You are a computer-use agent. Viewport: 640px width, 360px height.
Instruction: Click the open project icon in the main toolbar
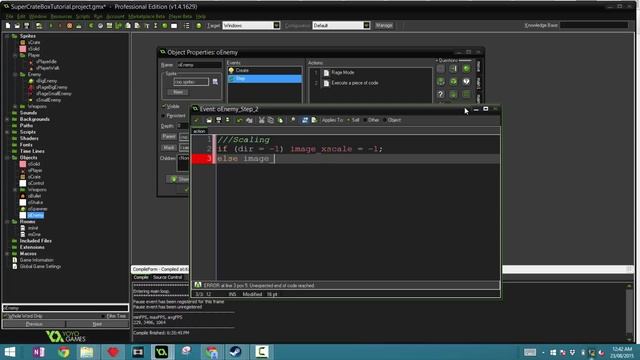pyautogui.click(x=17, y=26)
